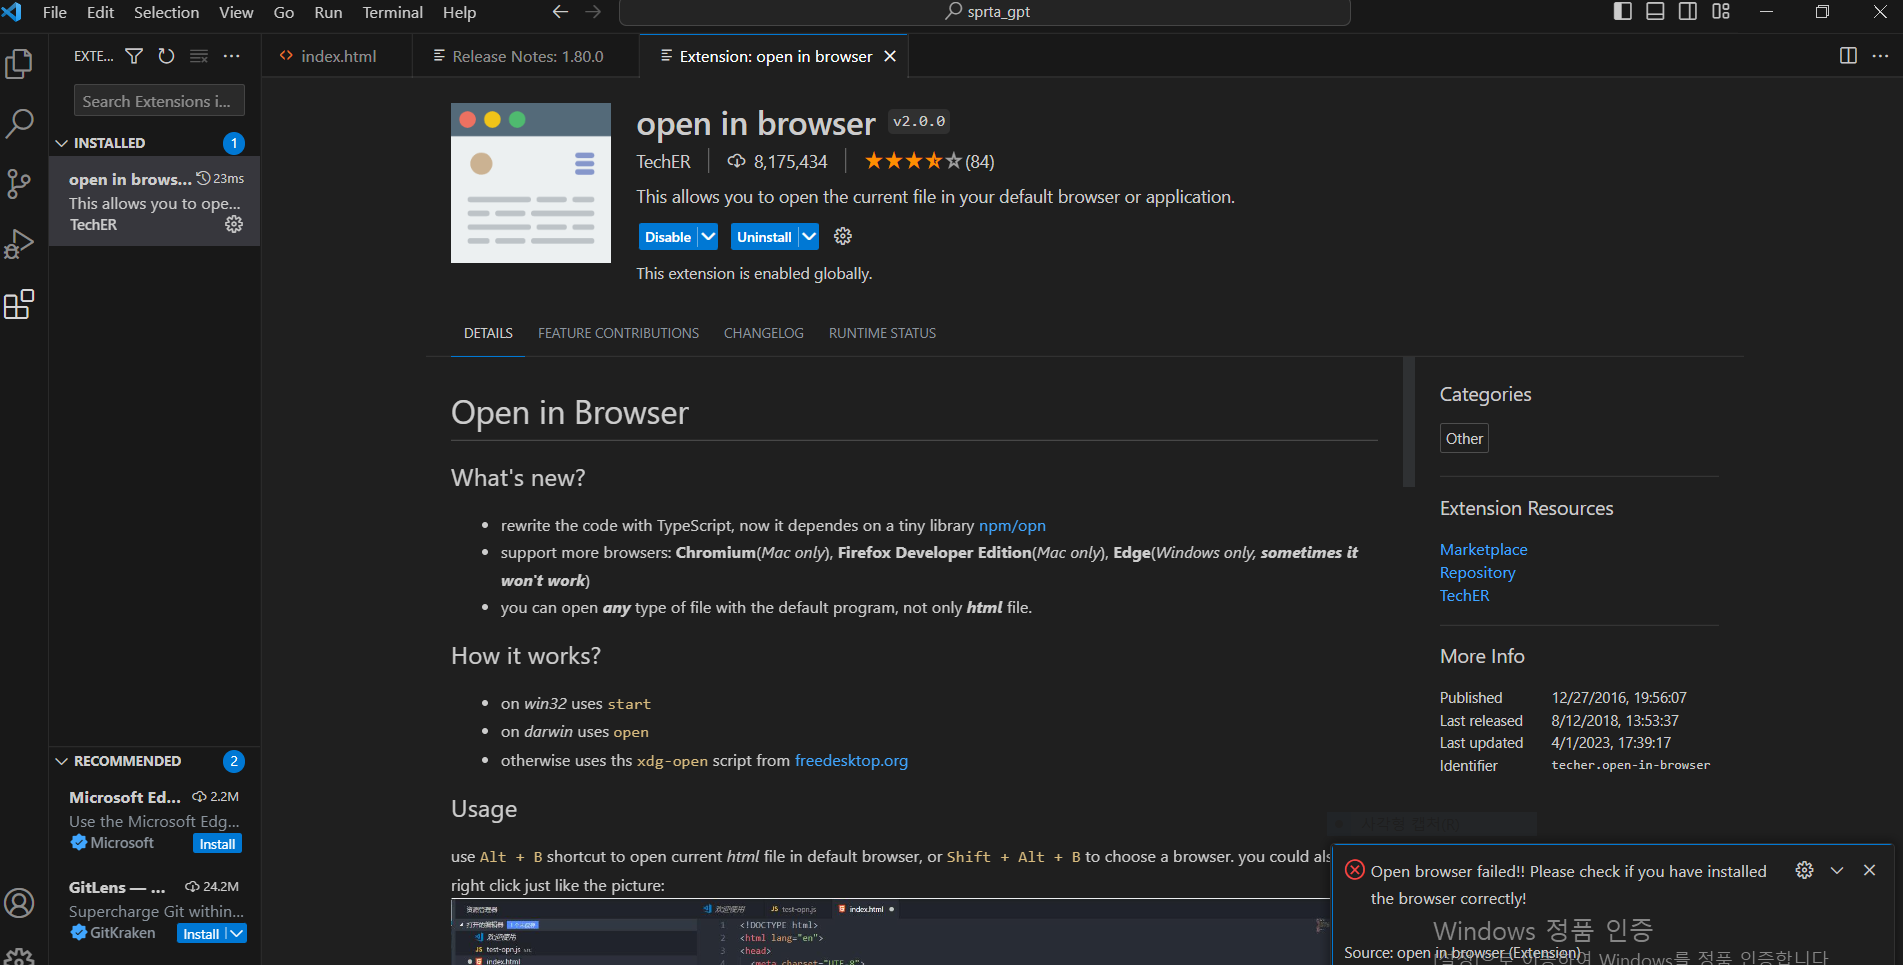Select the DETAILS tab
This screenshot has height=965, width=1903.
click(x=488, y=333)
